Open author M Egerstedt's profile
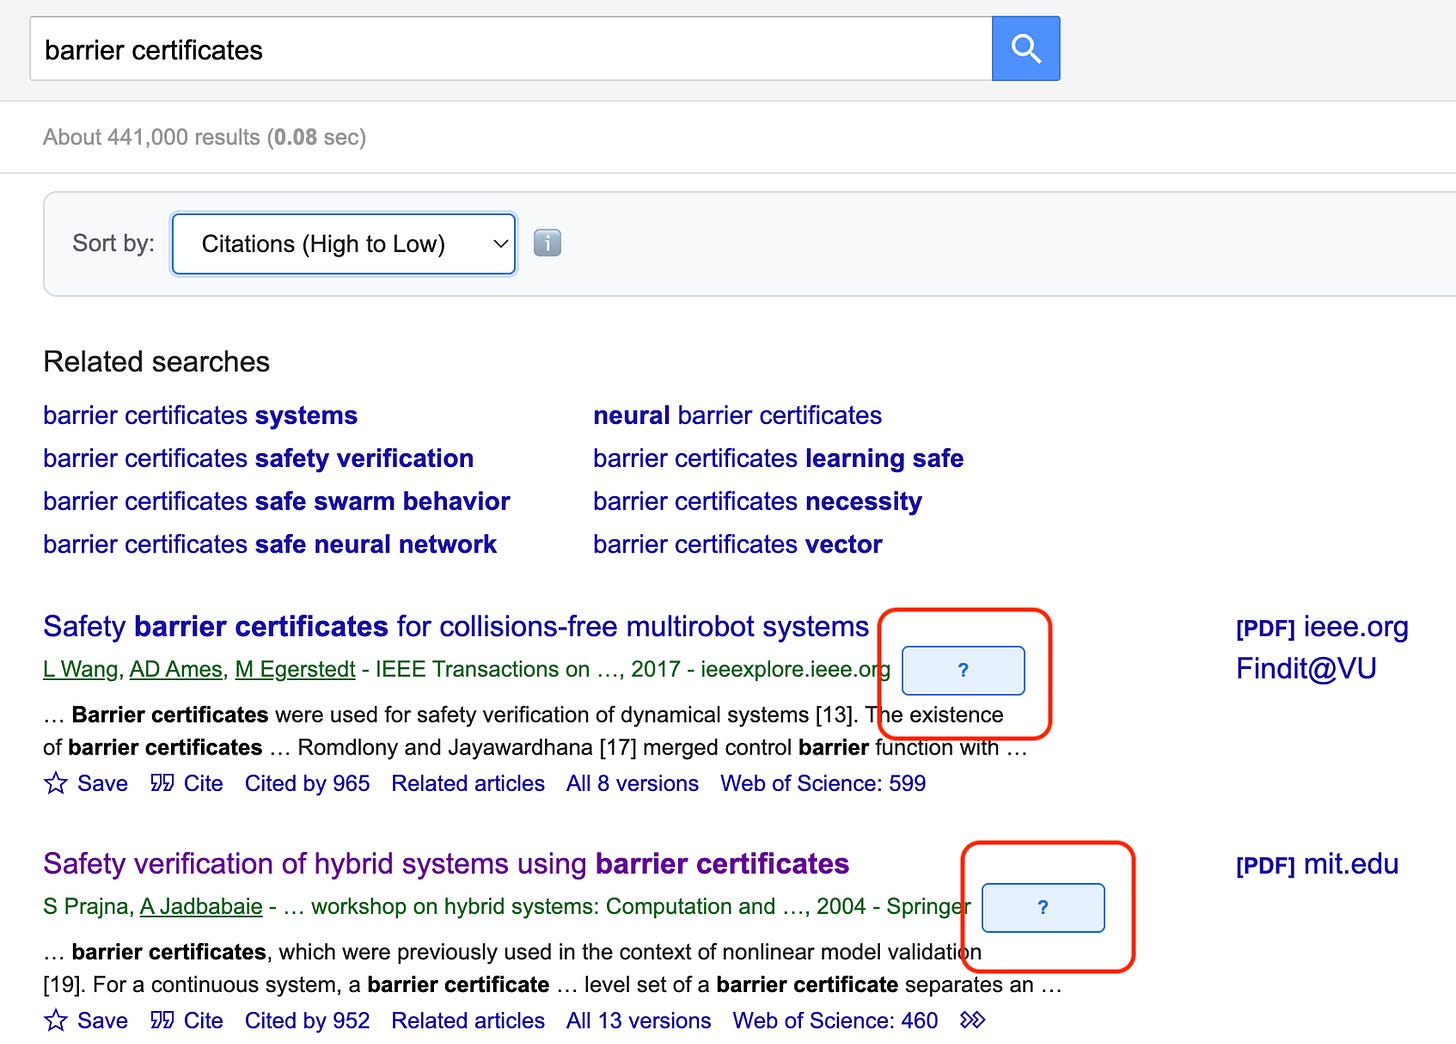The height and width of the screenshot is (1044, 1456). 295,669
